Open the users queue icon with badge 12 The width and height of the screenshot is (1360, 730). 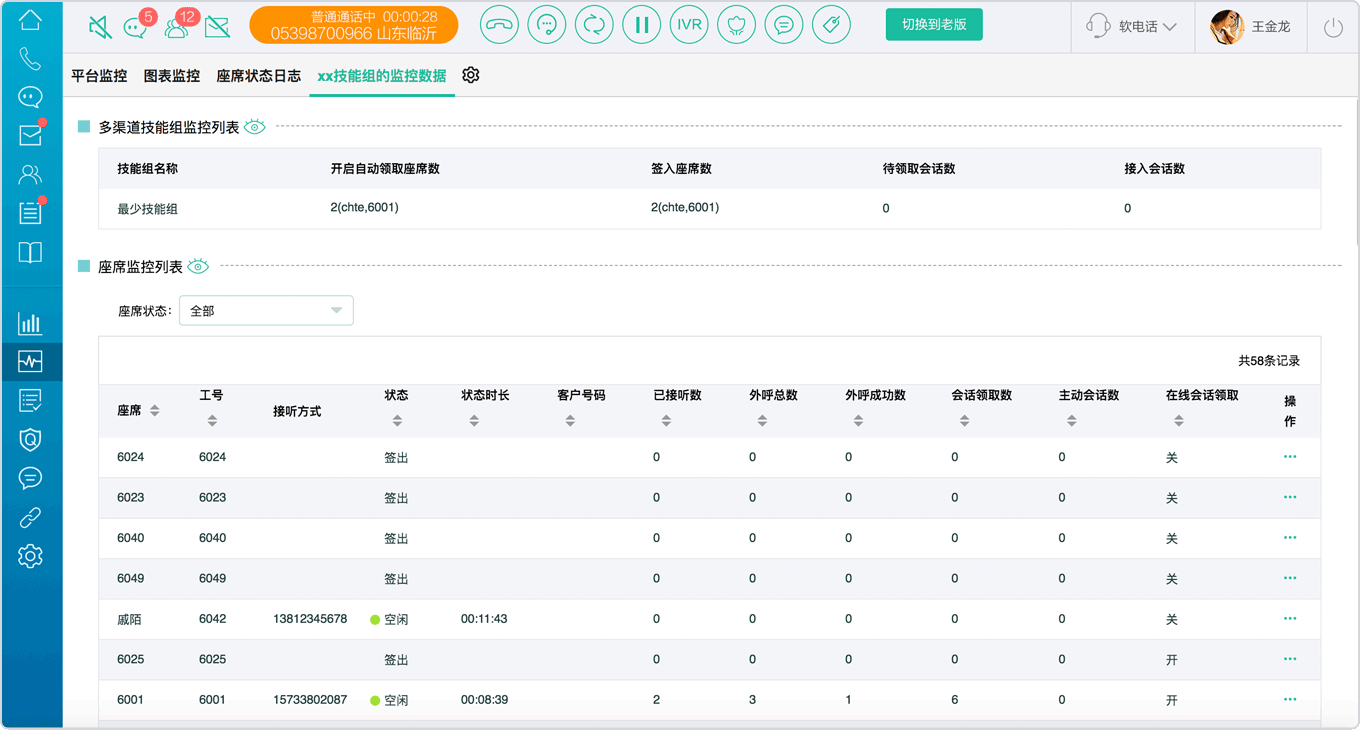coord(178,27)
